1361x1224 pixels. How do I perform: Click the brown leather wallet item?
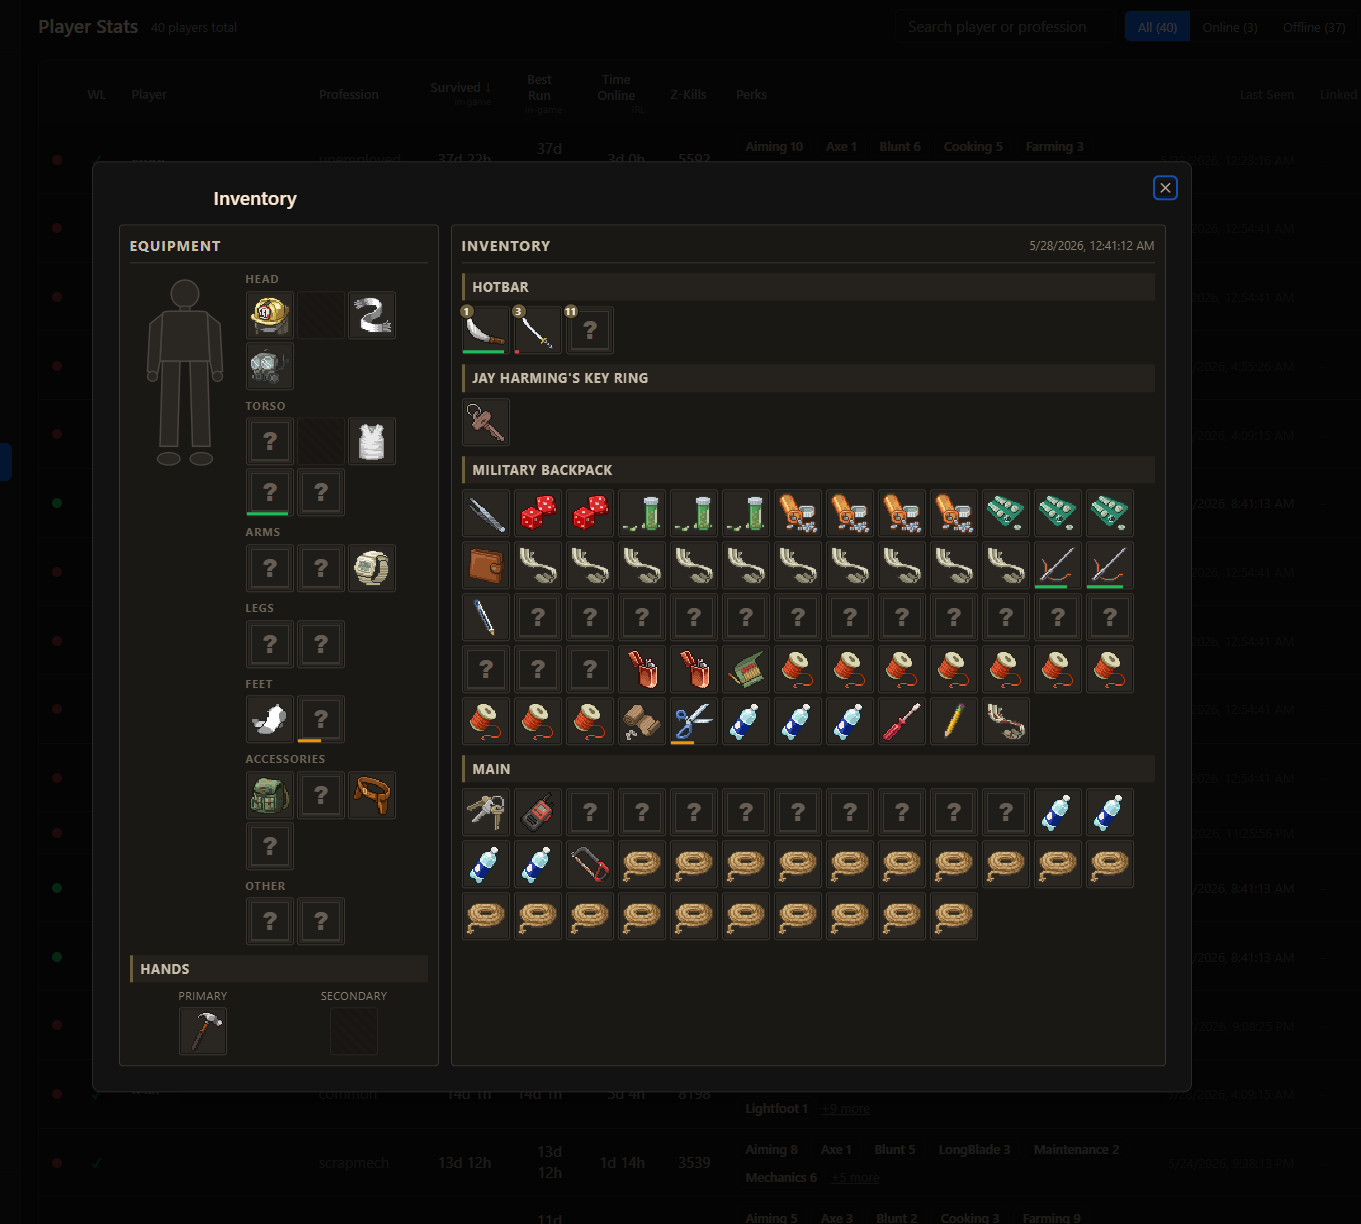point(486,565)
